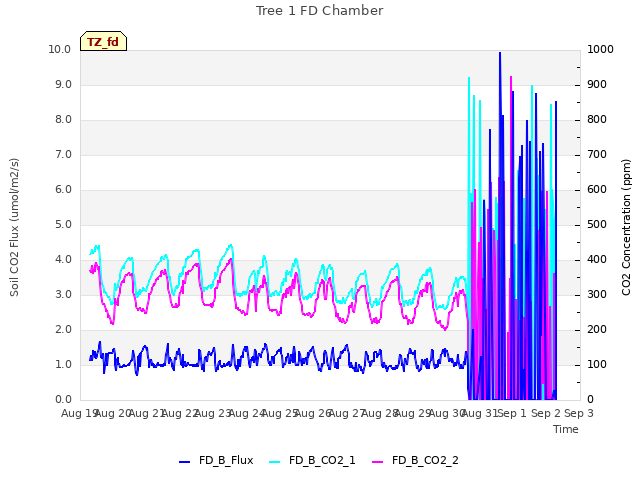Click the chart title Tree 1 FD Chamber
Image resolution: width=640 pixels, height=480 pixels.
pos(320,11)
